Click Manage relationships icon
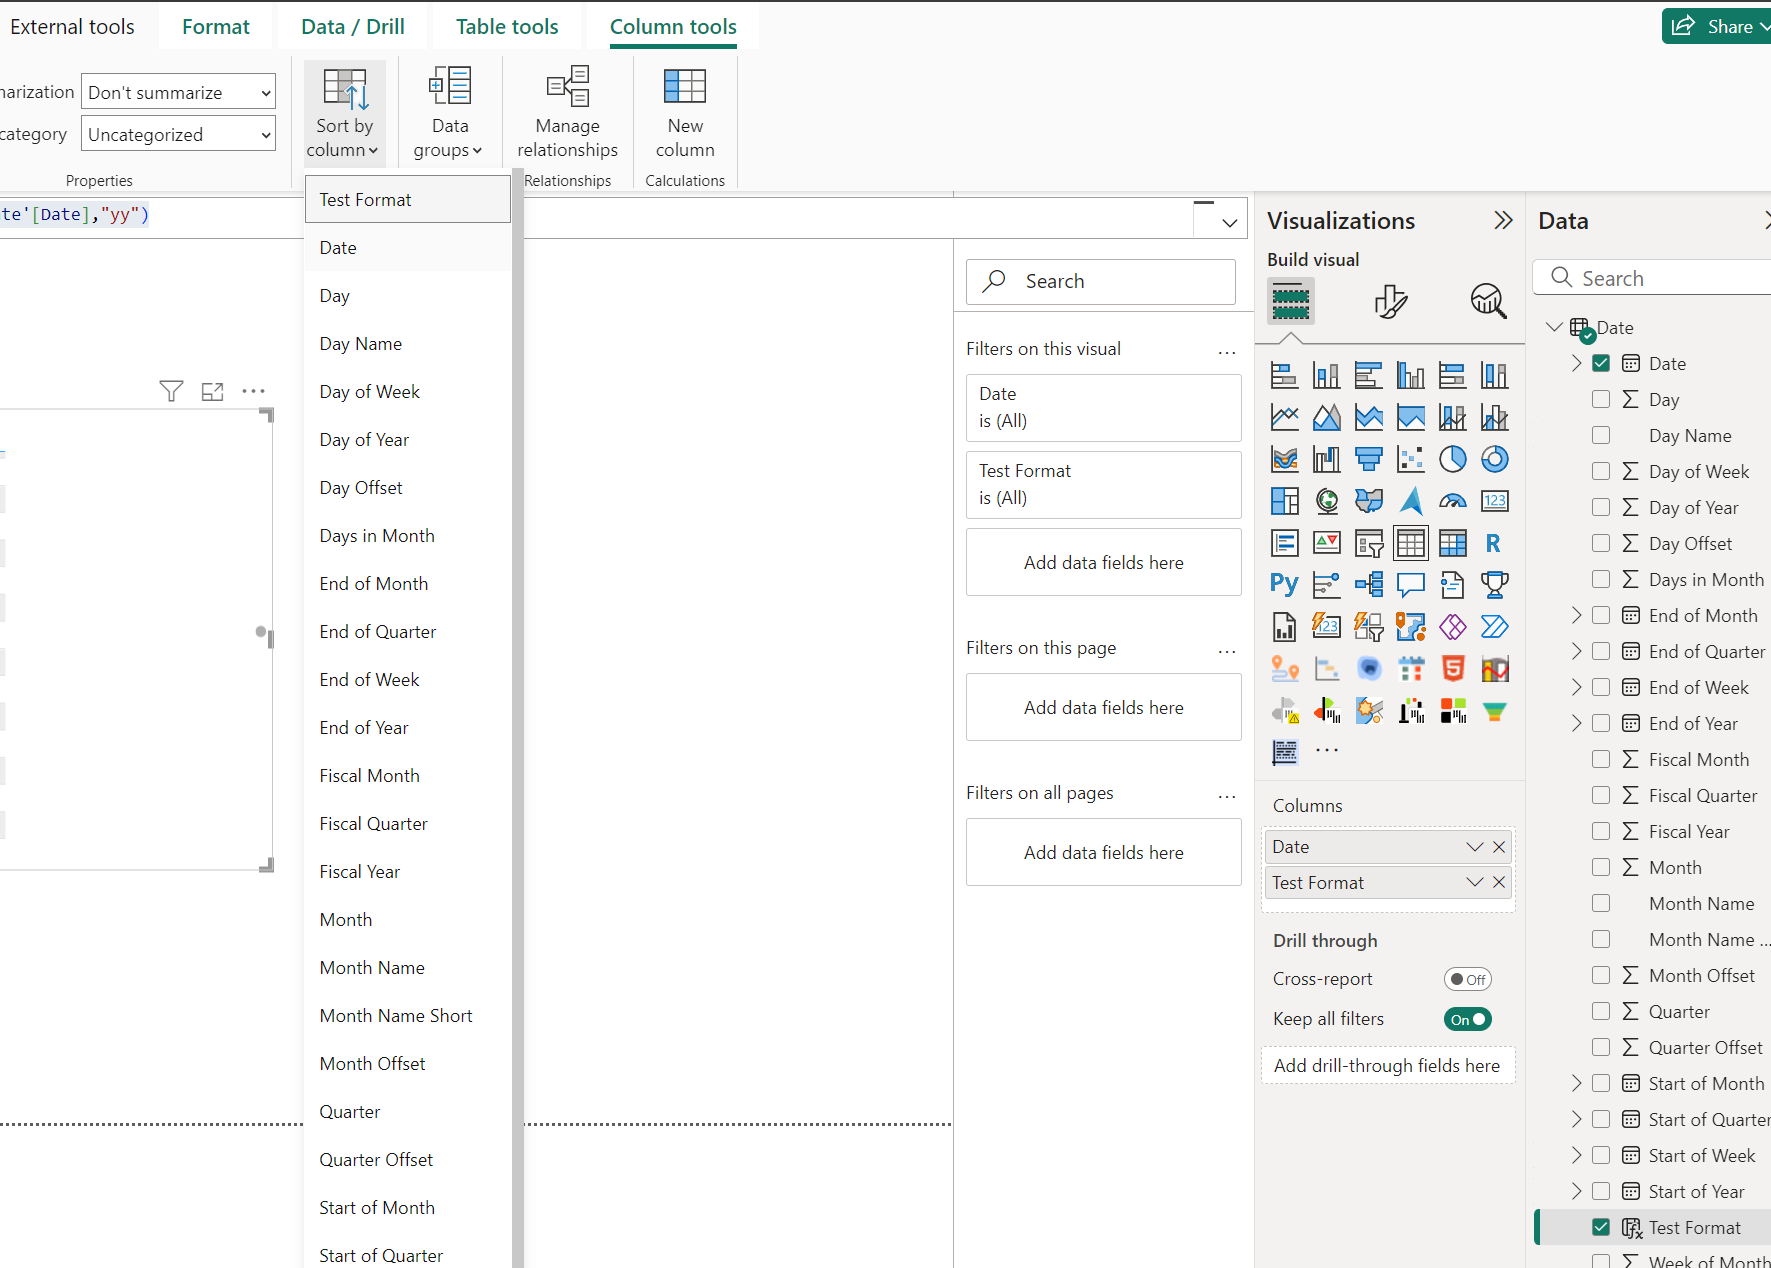The image size is (1771, 1268). [x=567, y=87]
